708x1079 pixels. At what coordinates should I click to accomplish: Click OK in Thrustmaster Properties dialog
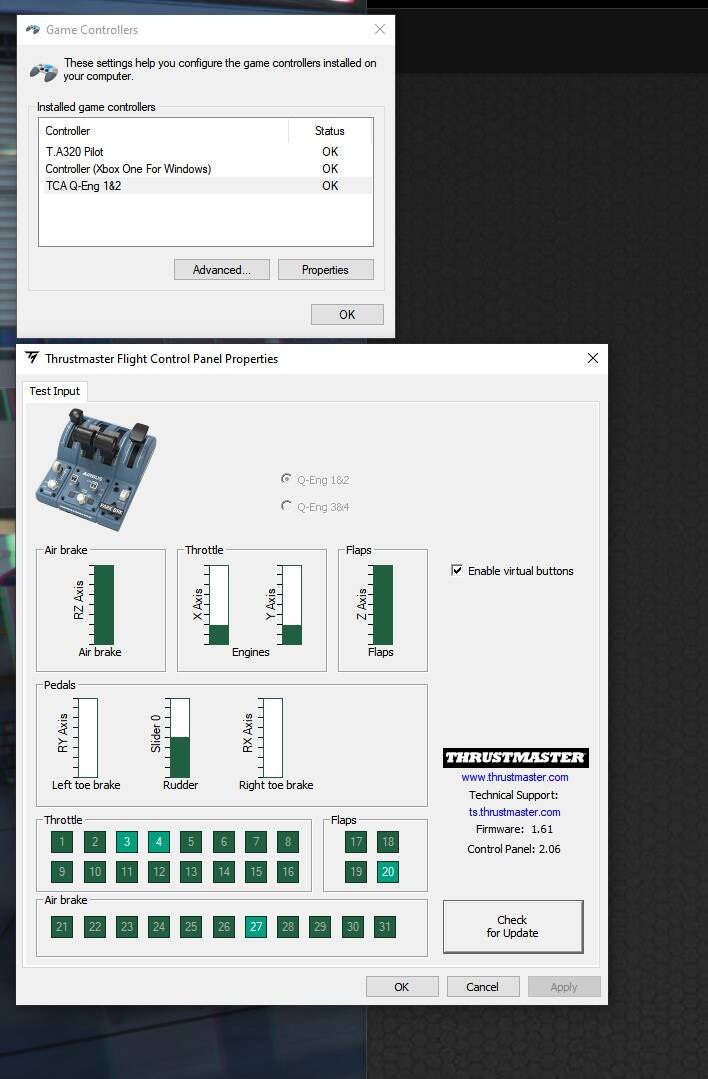[x=402, y=986]
